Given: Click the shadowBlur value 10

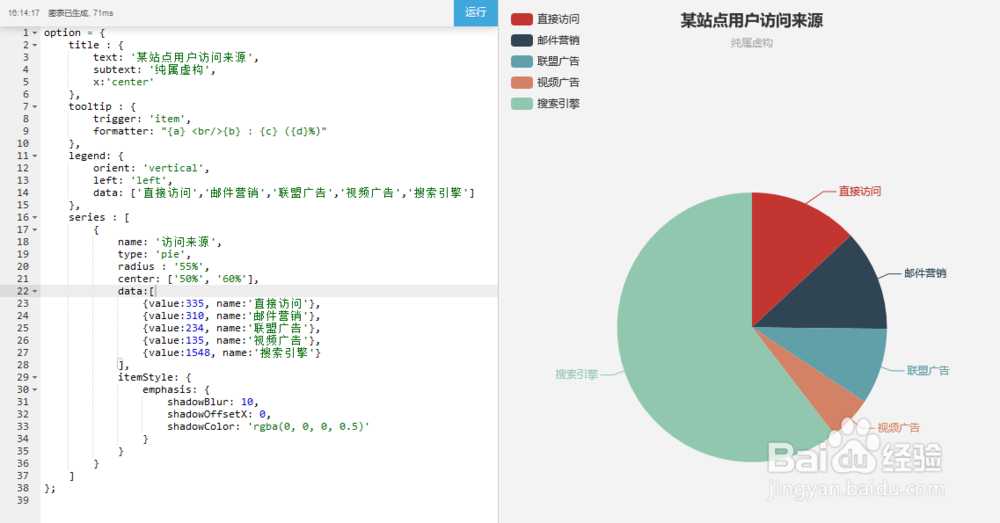Looking at the screenshot, I should 247,402.
